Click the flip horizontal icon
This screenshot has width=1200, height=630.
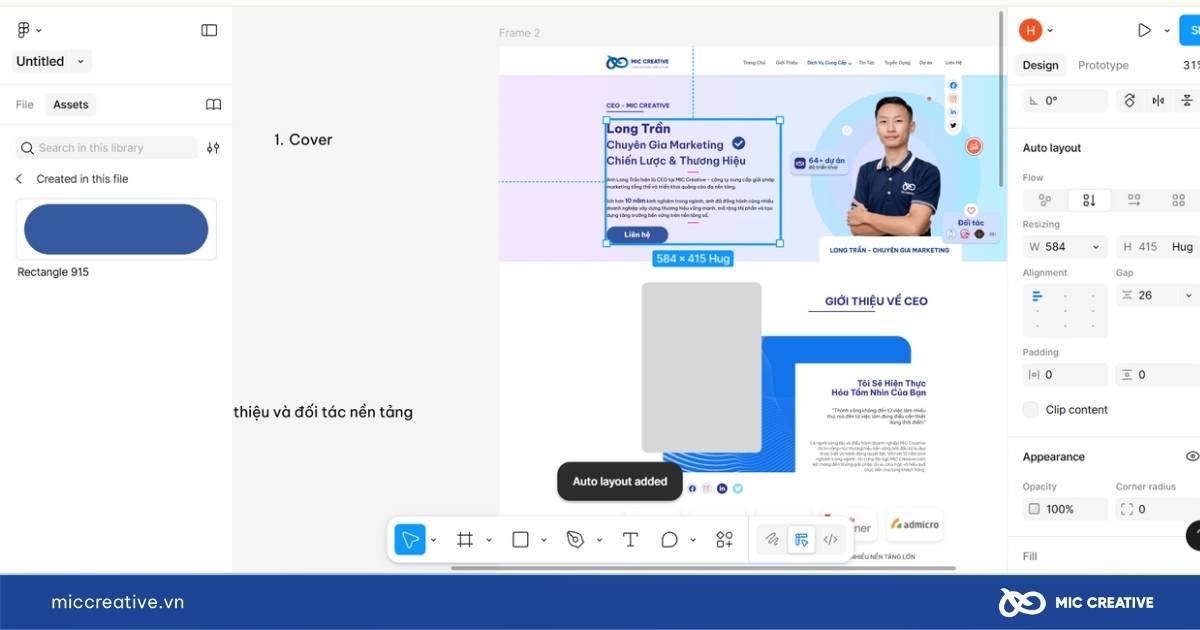pos(1158,101)
